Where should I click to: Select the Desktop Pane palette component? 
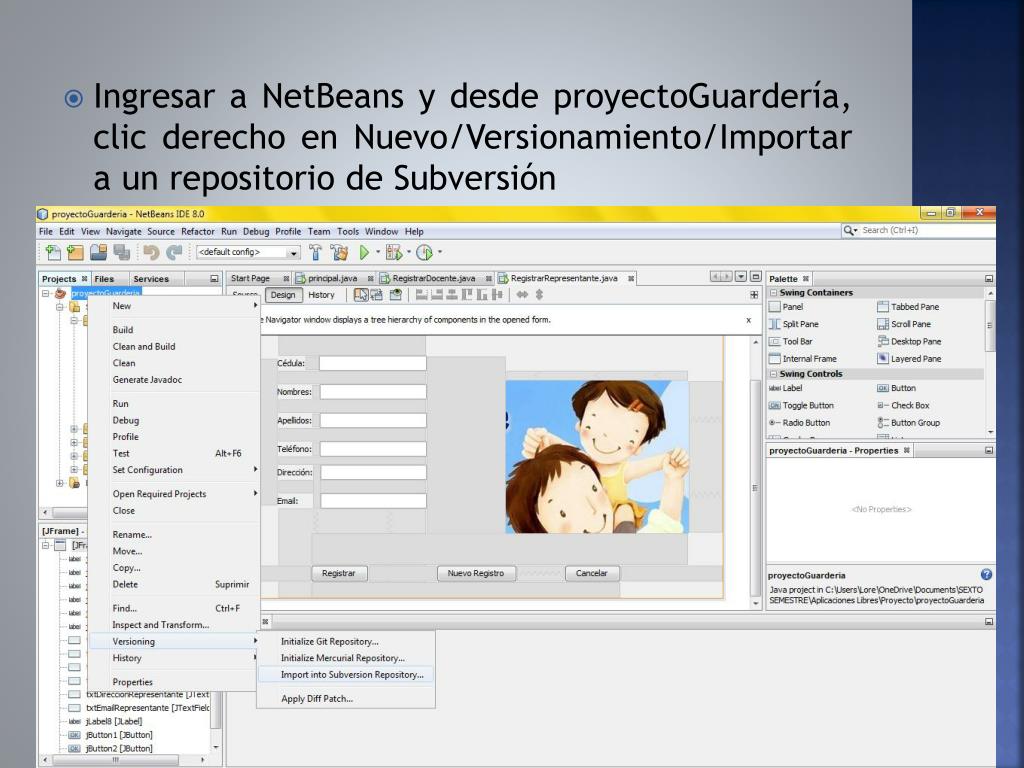click(909, 342)
